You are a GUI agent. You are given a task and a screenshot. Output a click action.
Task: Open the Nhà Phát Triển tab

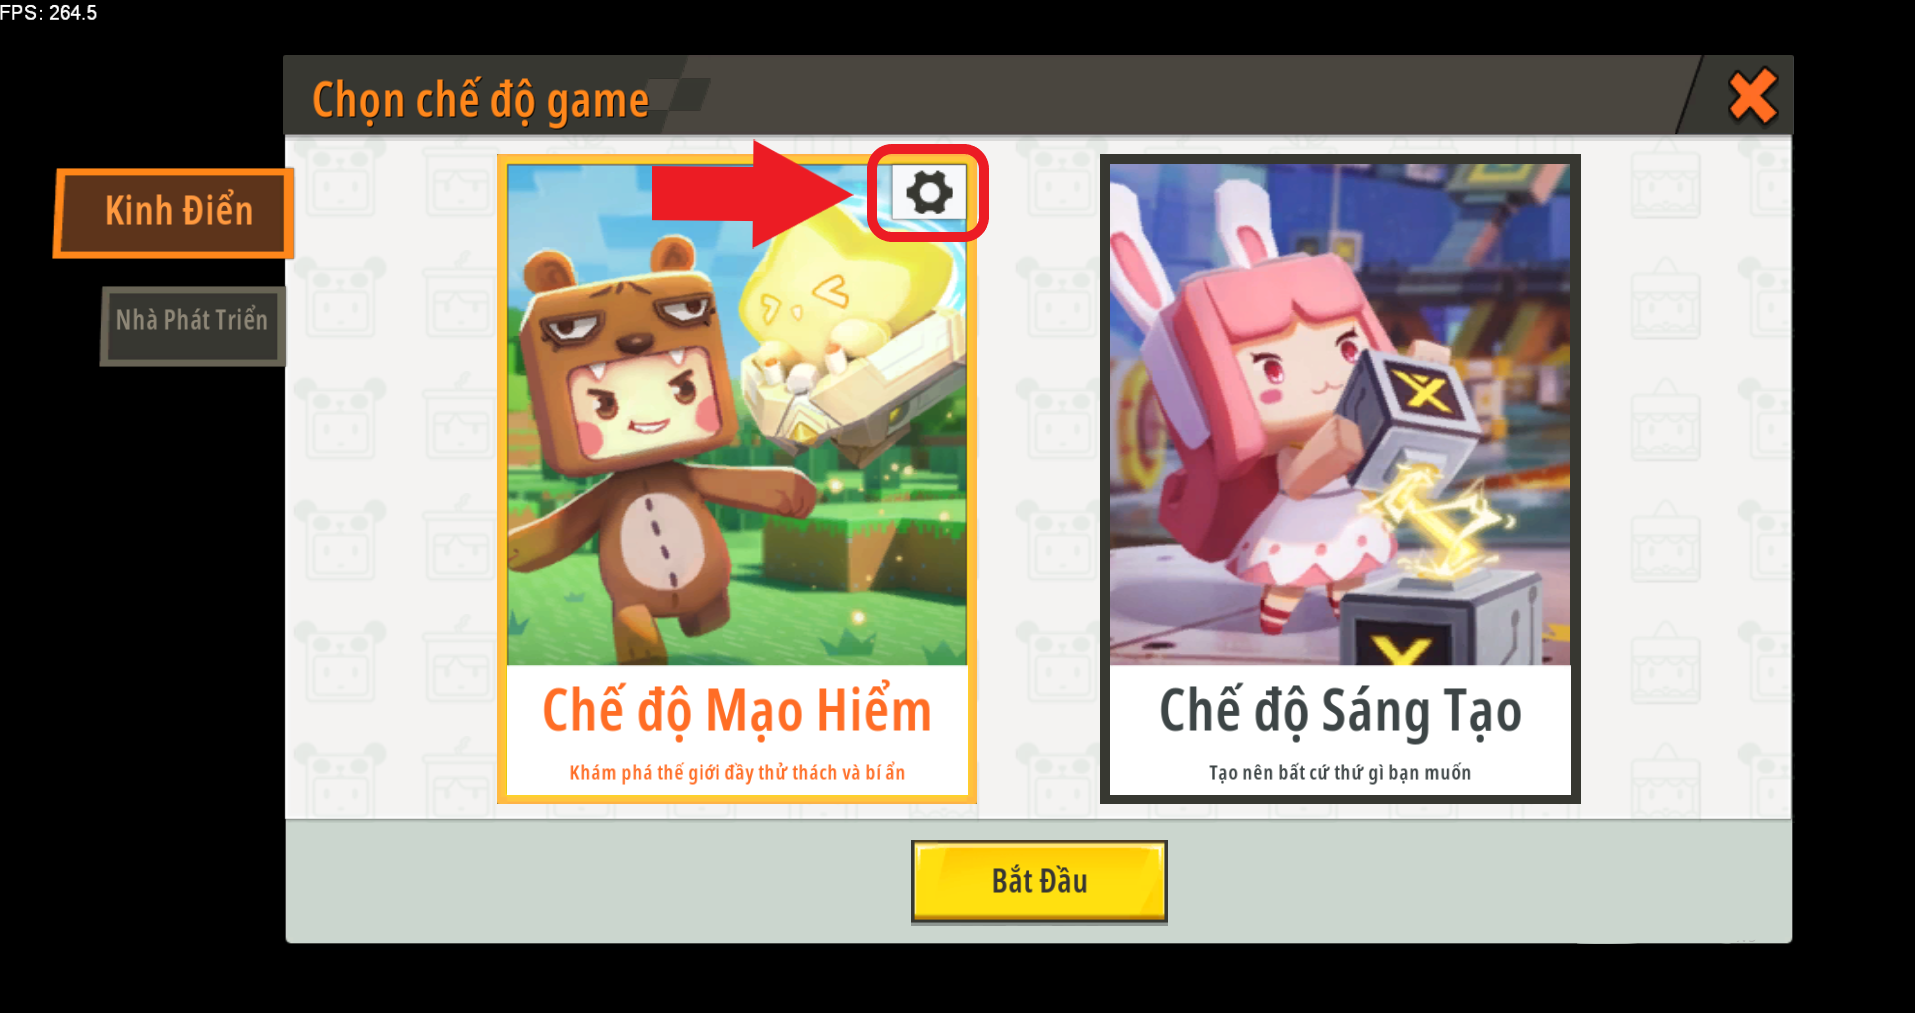click(x=192, y=325)
